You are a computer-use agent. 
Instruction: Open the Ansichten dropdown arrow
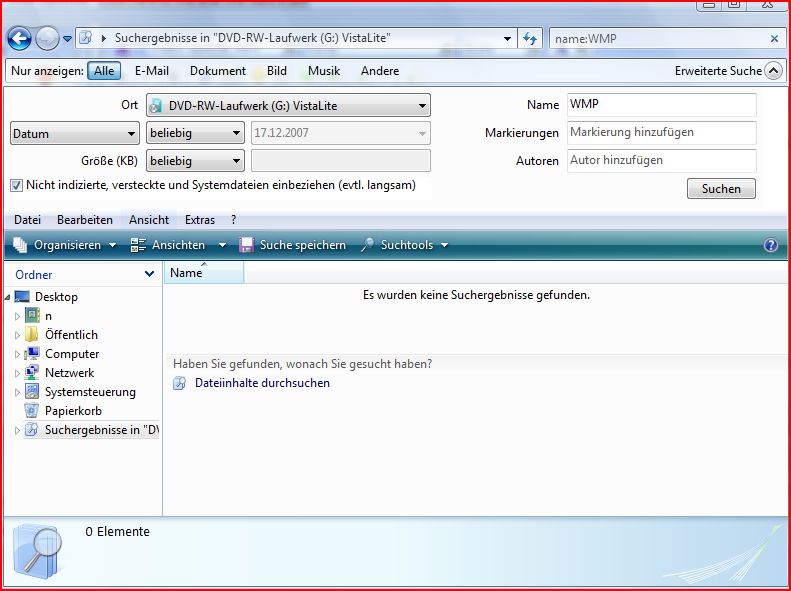click(x=222, y=245)
